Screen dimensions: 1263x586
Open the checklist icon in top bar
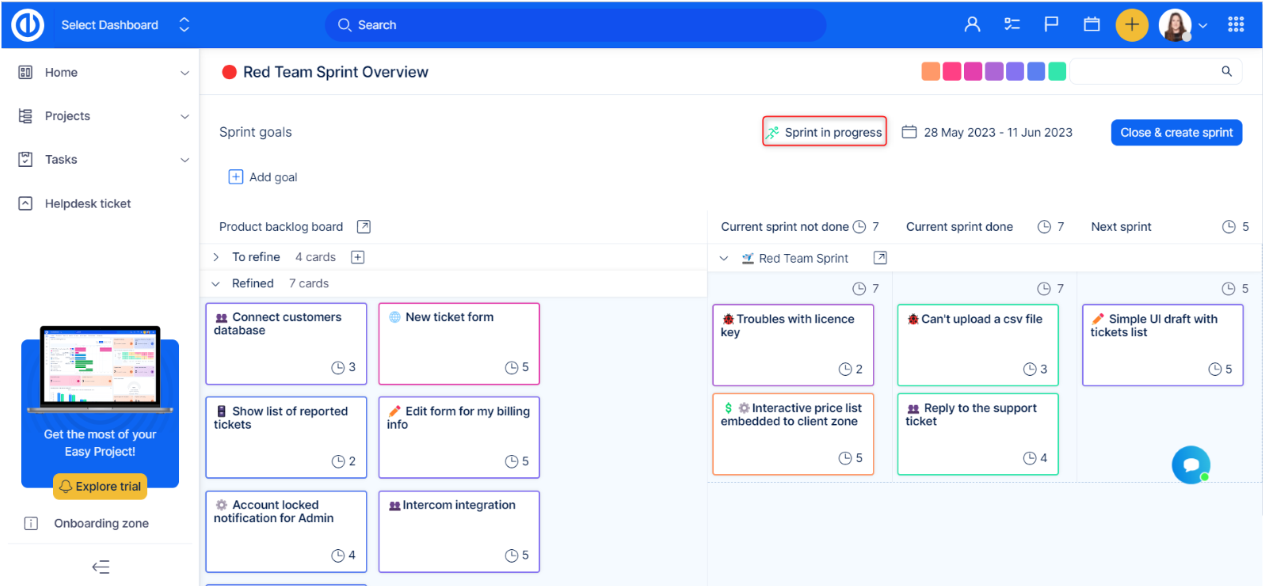[x=1012, y=25]
